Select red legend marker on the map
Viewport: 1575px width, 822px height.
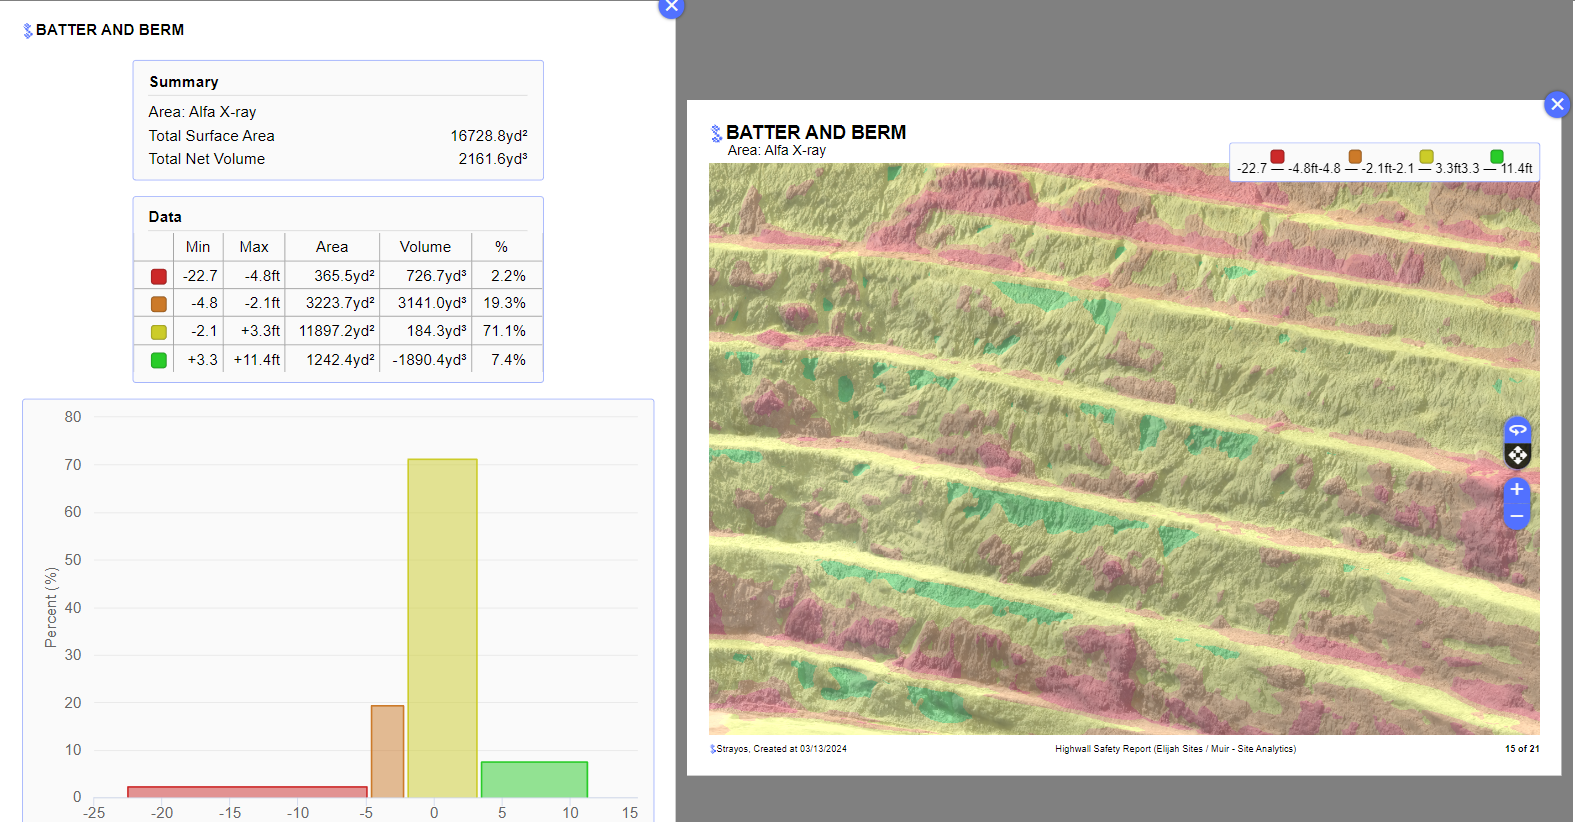click(x=1277, y=157)
